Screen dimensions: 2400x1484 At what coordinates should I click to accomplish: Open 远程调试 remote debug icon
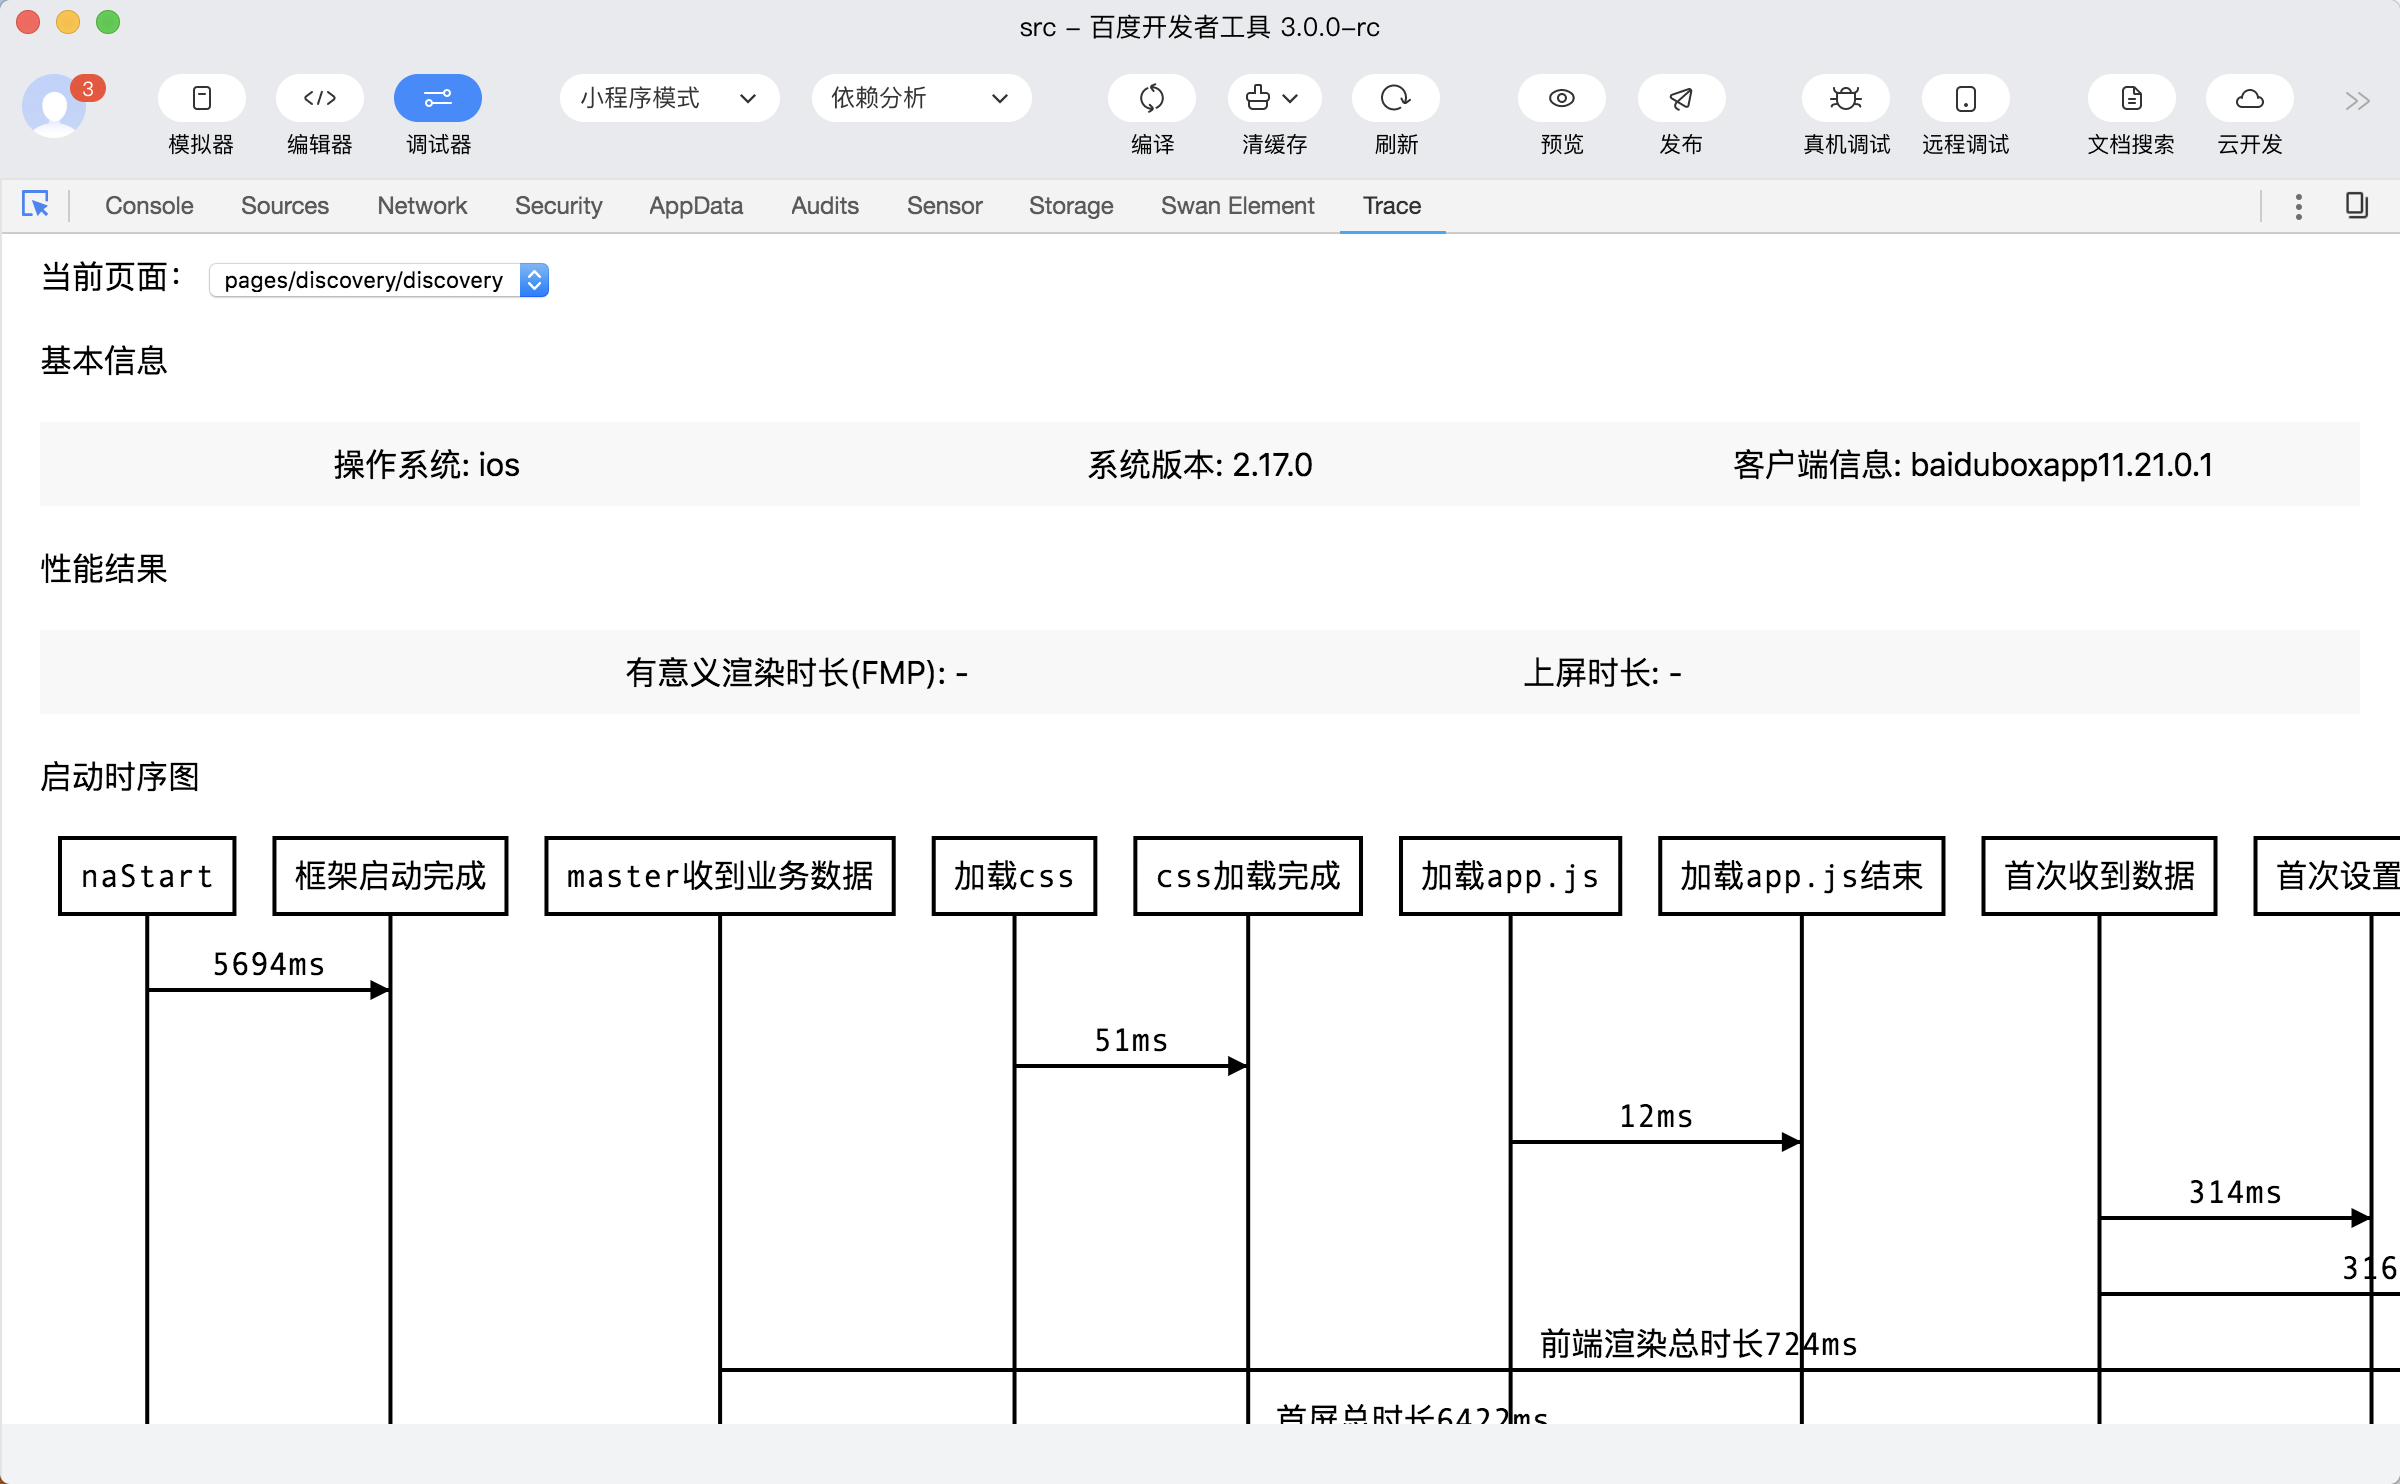[x=1965, y=98]
